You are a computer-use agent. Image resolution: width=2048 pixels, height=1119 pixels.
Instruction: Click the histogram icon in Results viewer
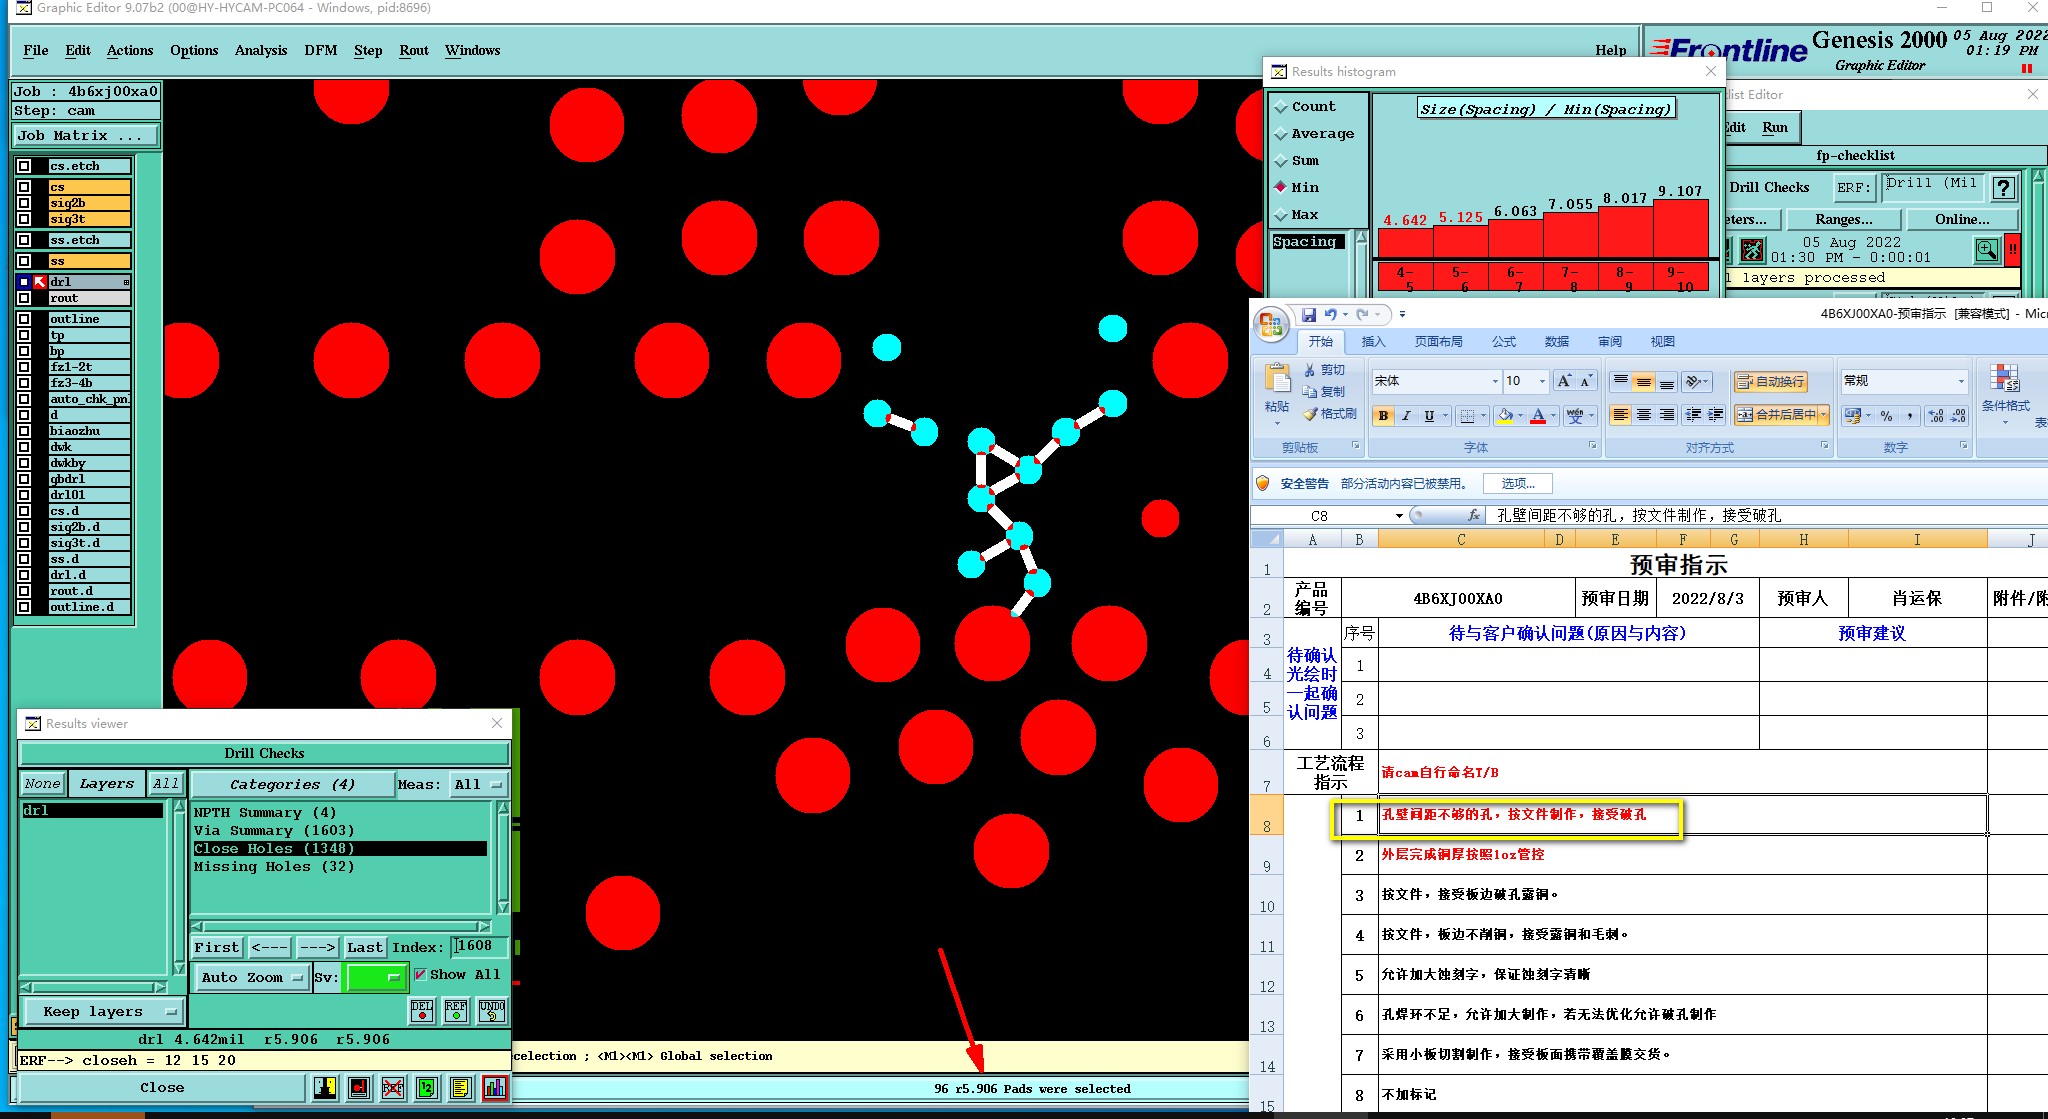[x=494, y=1088]
